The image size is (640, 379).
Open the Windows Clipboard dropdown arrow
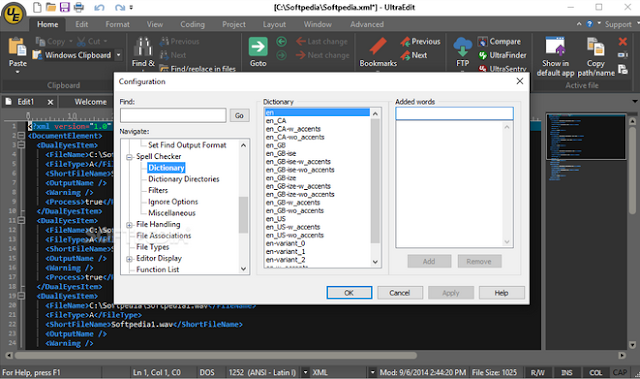(118, 55)
